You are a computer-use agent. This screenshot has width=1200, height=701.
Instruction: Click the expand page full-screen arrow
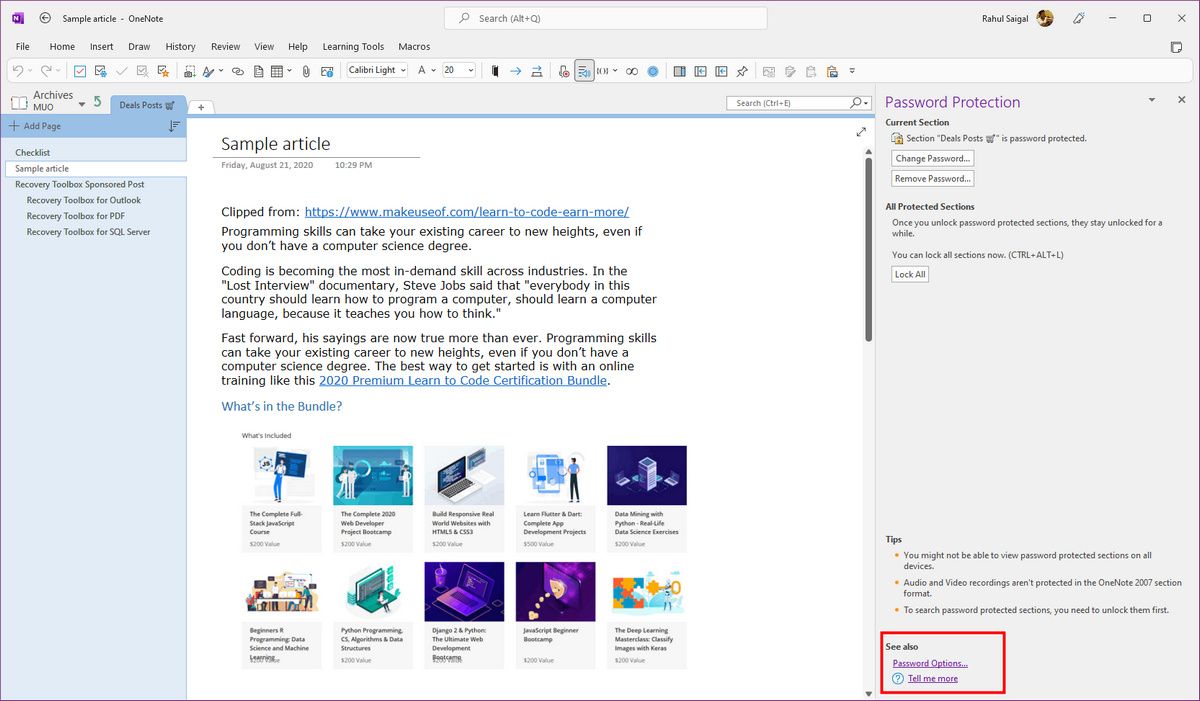click(861, 132)
